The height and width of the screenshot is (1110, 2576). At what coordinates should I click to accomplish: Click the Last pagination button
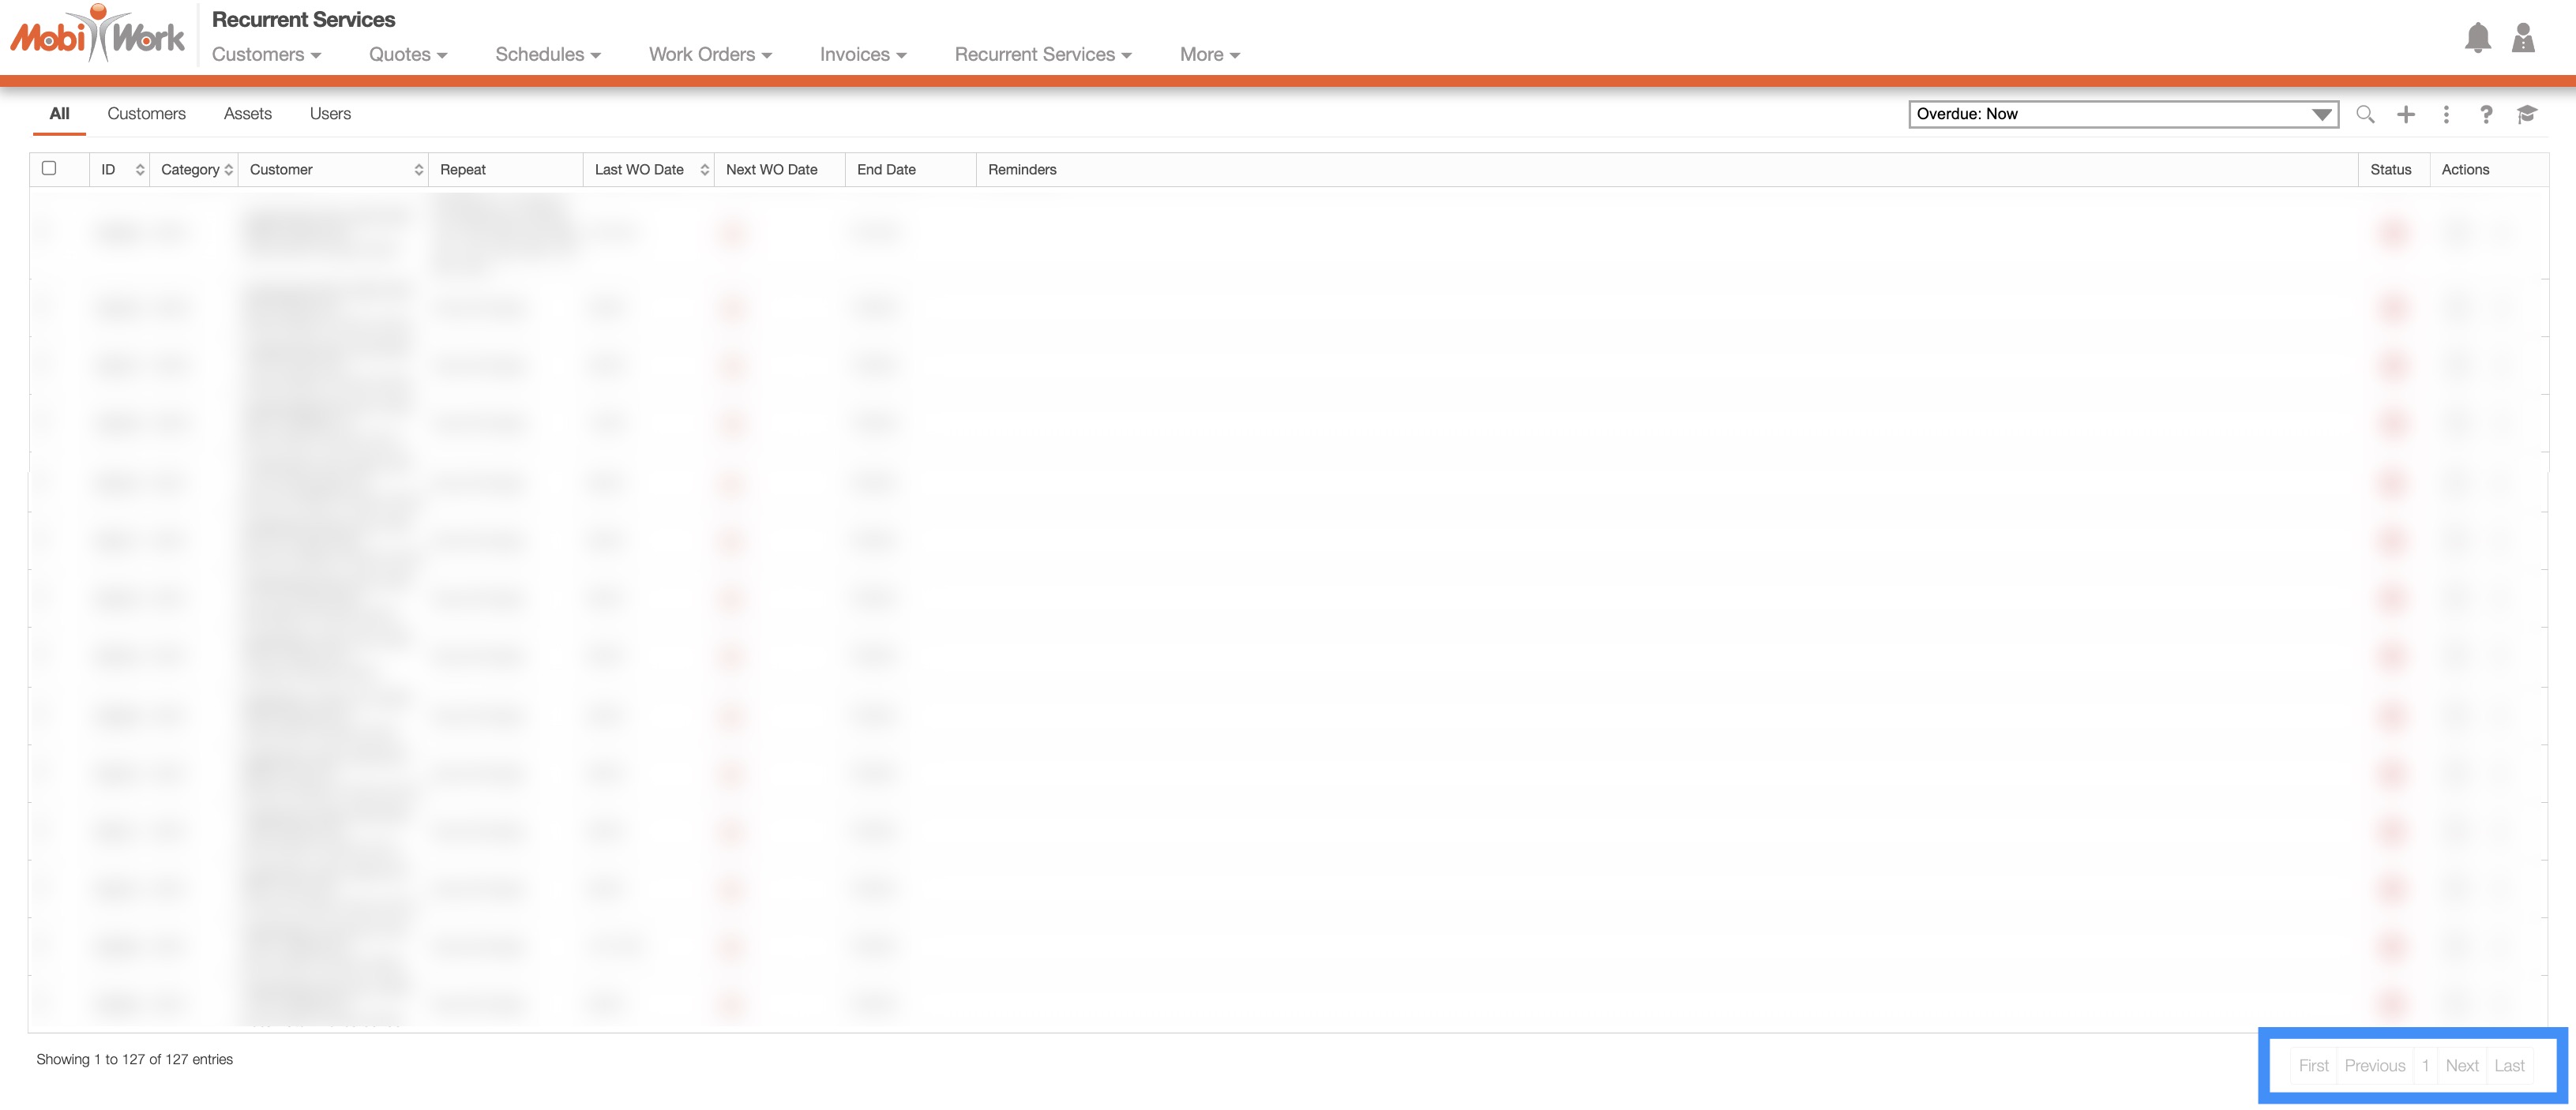point(2509,1065)
